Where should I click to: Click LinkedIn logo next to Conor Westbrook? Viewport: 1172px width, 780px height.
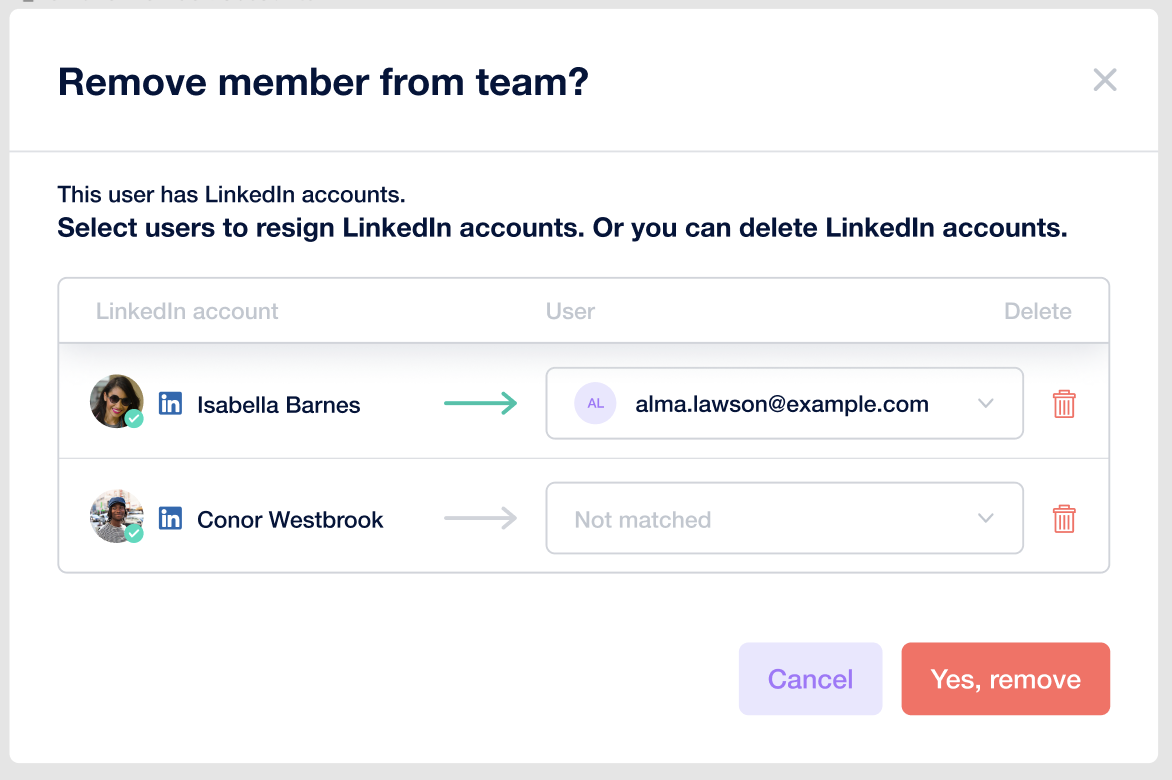(x=170, y=518)
